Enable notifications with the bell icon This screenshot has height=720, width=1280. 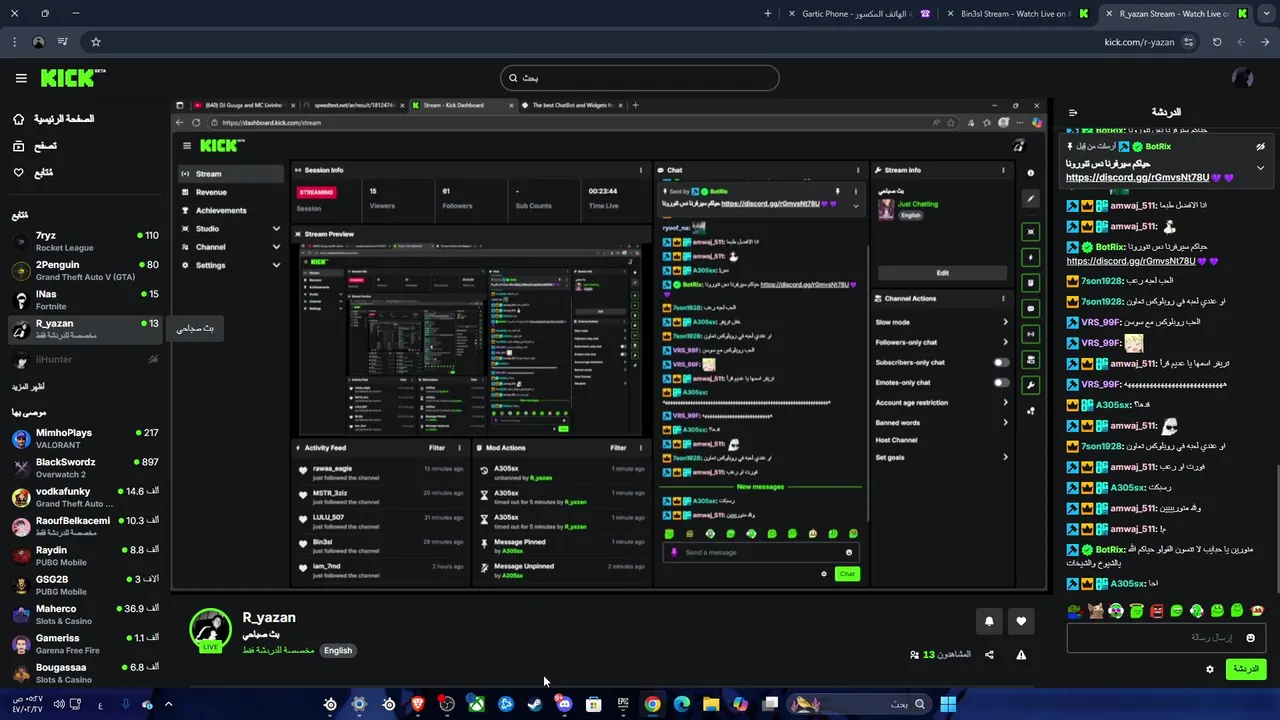(x=989, y=622)
